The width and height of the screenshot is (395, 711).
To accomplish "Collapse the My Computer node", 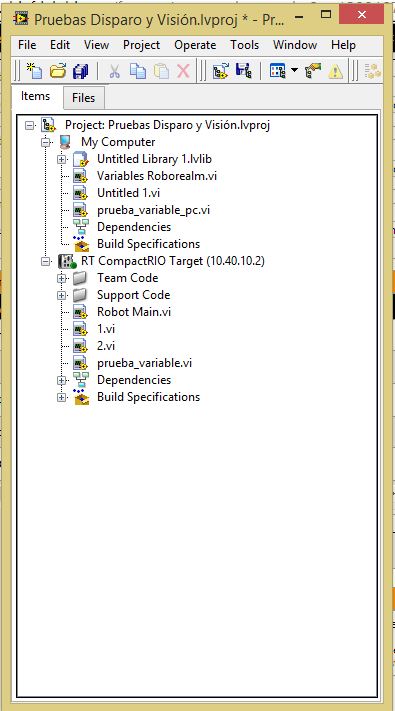I will pyautogui.click(x=45, y=142).
